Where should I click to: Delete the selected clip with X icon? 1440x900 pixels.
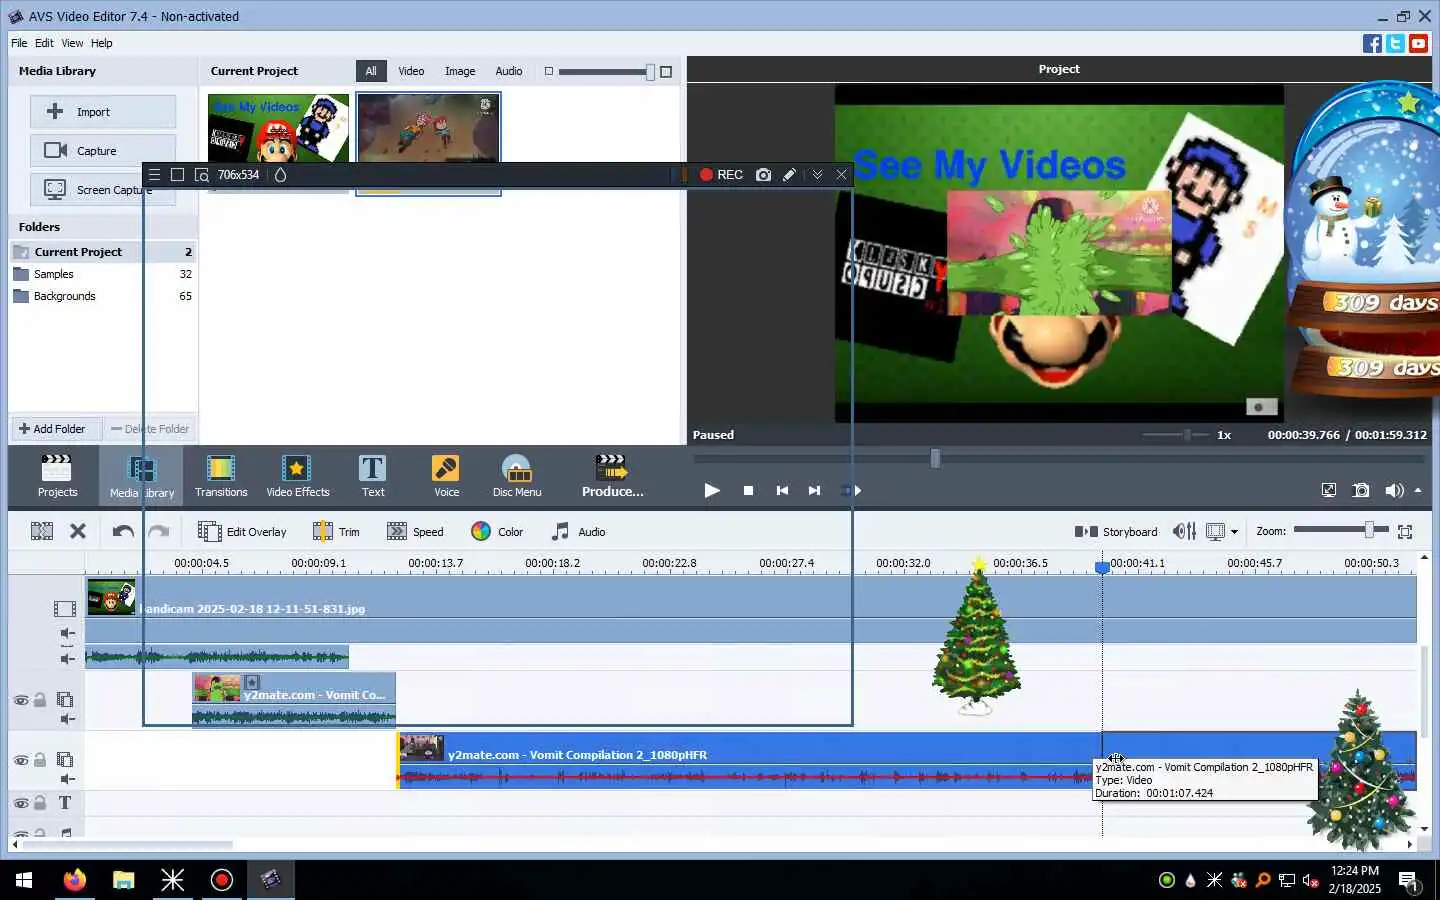coord(78,531)
